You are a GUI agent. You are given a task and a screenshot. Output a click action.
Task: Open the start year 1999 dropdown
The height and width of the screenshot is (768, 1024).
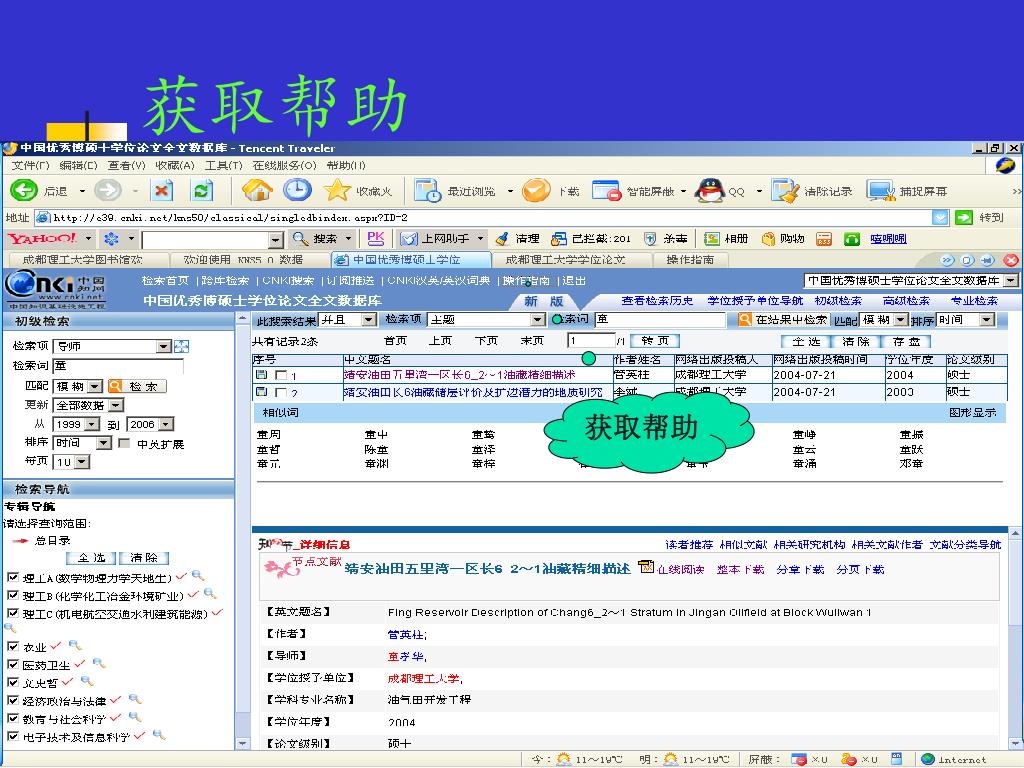click(92, 424)
